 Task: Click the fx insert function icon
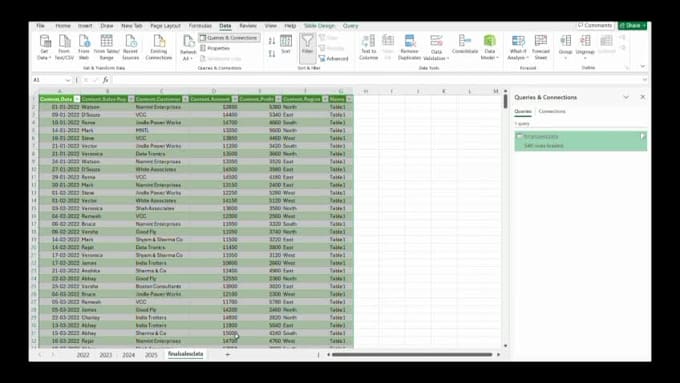tap(105, 80)
